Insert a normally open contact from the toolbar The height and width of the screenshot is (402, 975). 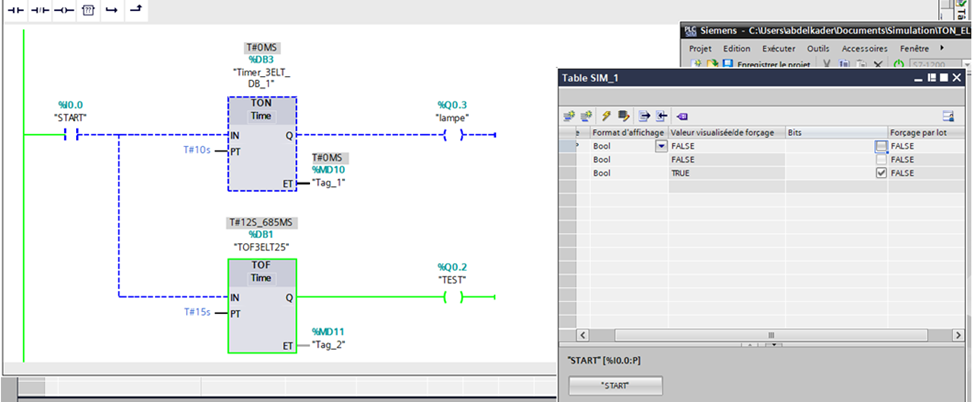click(x=16, y=9)
